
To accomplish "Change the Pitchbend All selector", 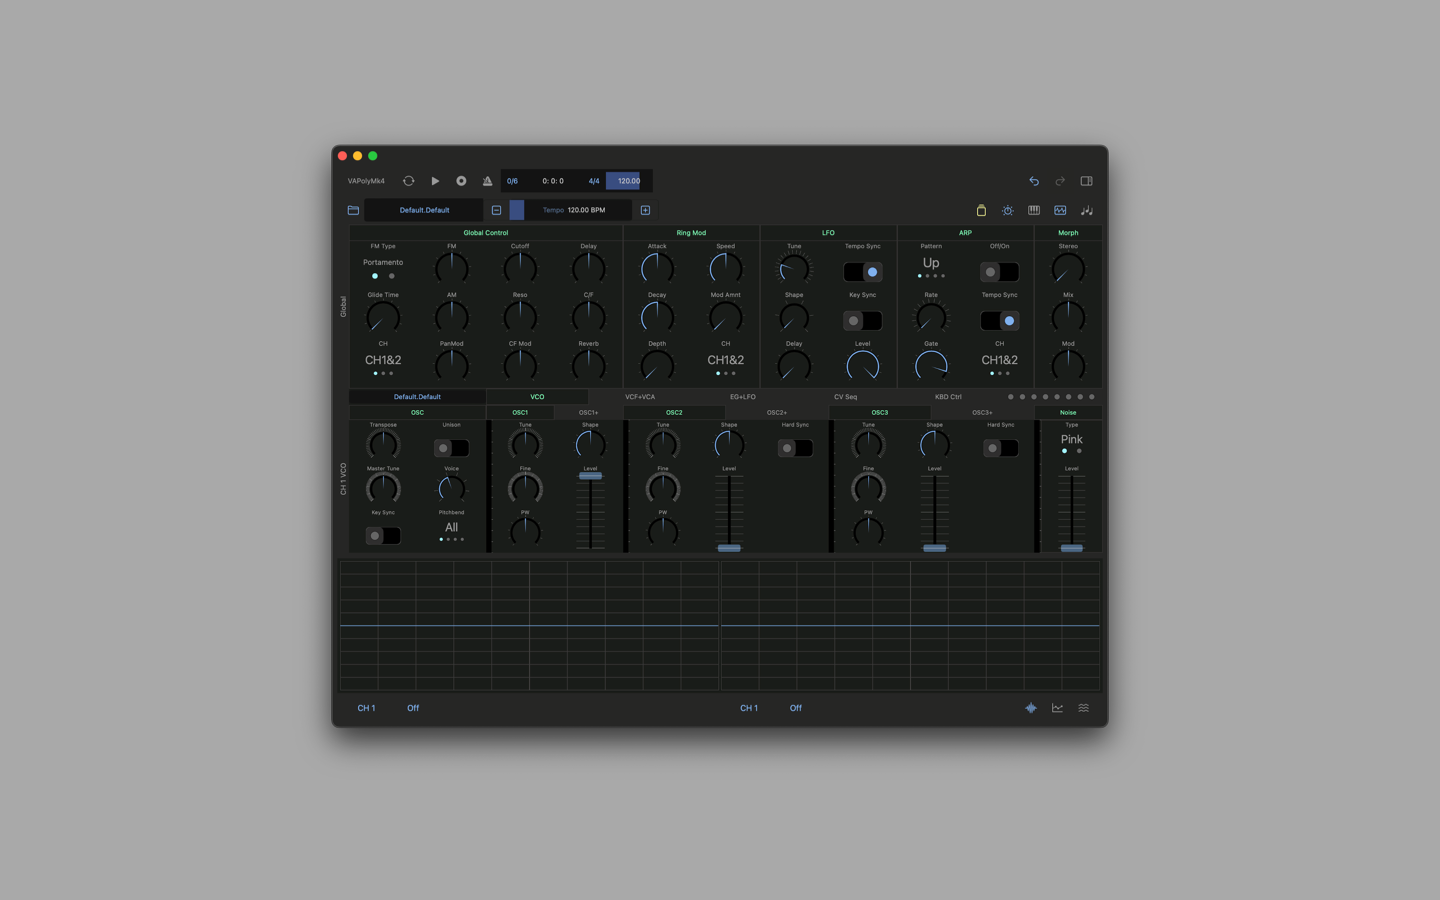I will pos(451,528).
